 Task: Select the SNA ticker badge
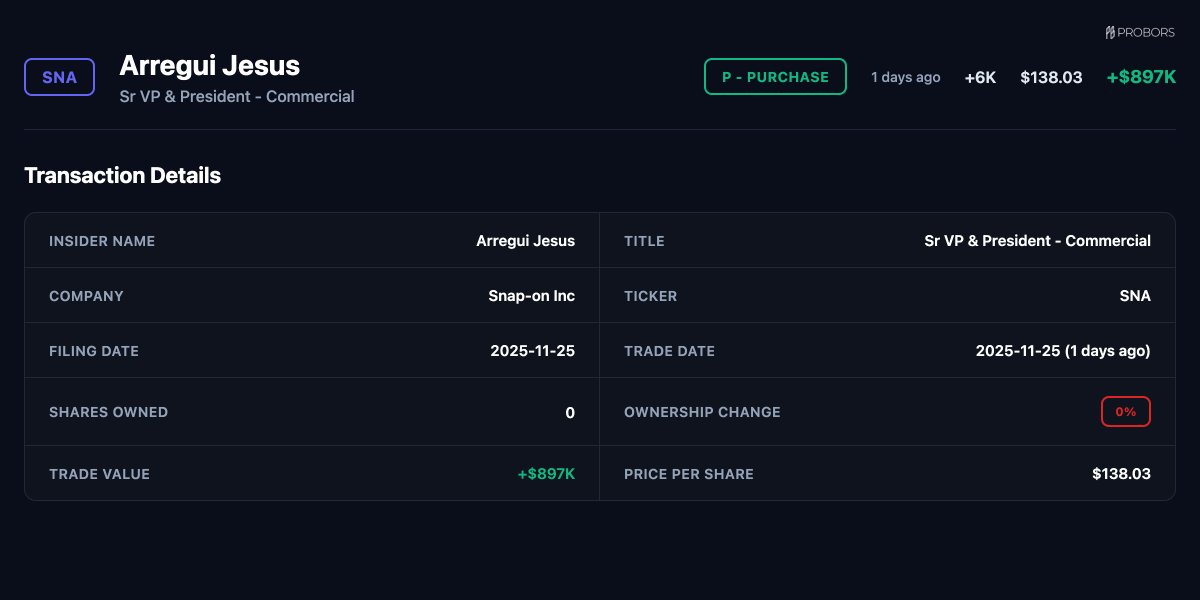pos(59,77)
